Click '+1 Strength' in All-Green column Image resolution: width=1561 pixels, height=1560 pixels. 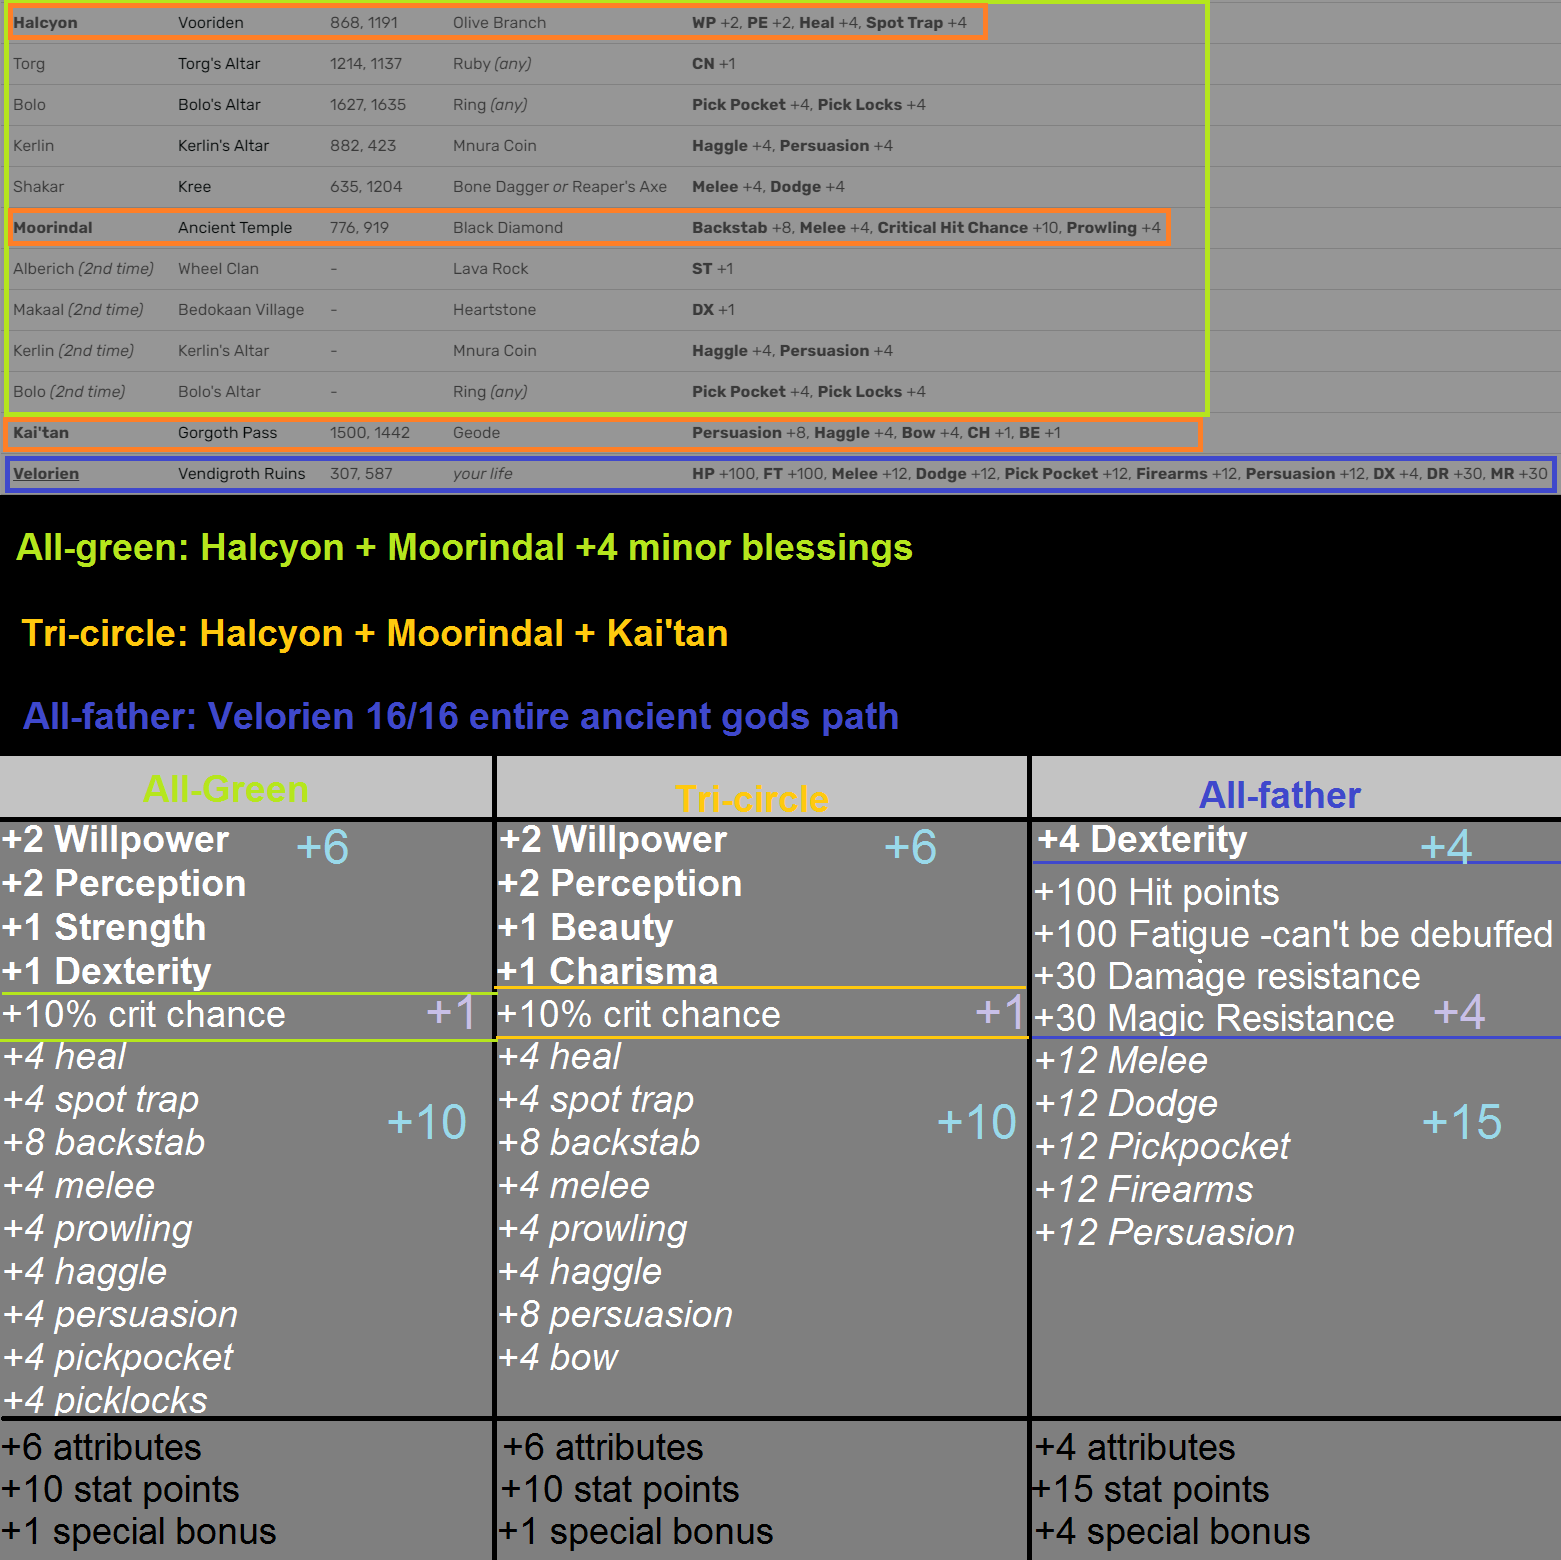pyautogui.click(x=104, y=928)
